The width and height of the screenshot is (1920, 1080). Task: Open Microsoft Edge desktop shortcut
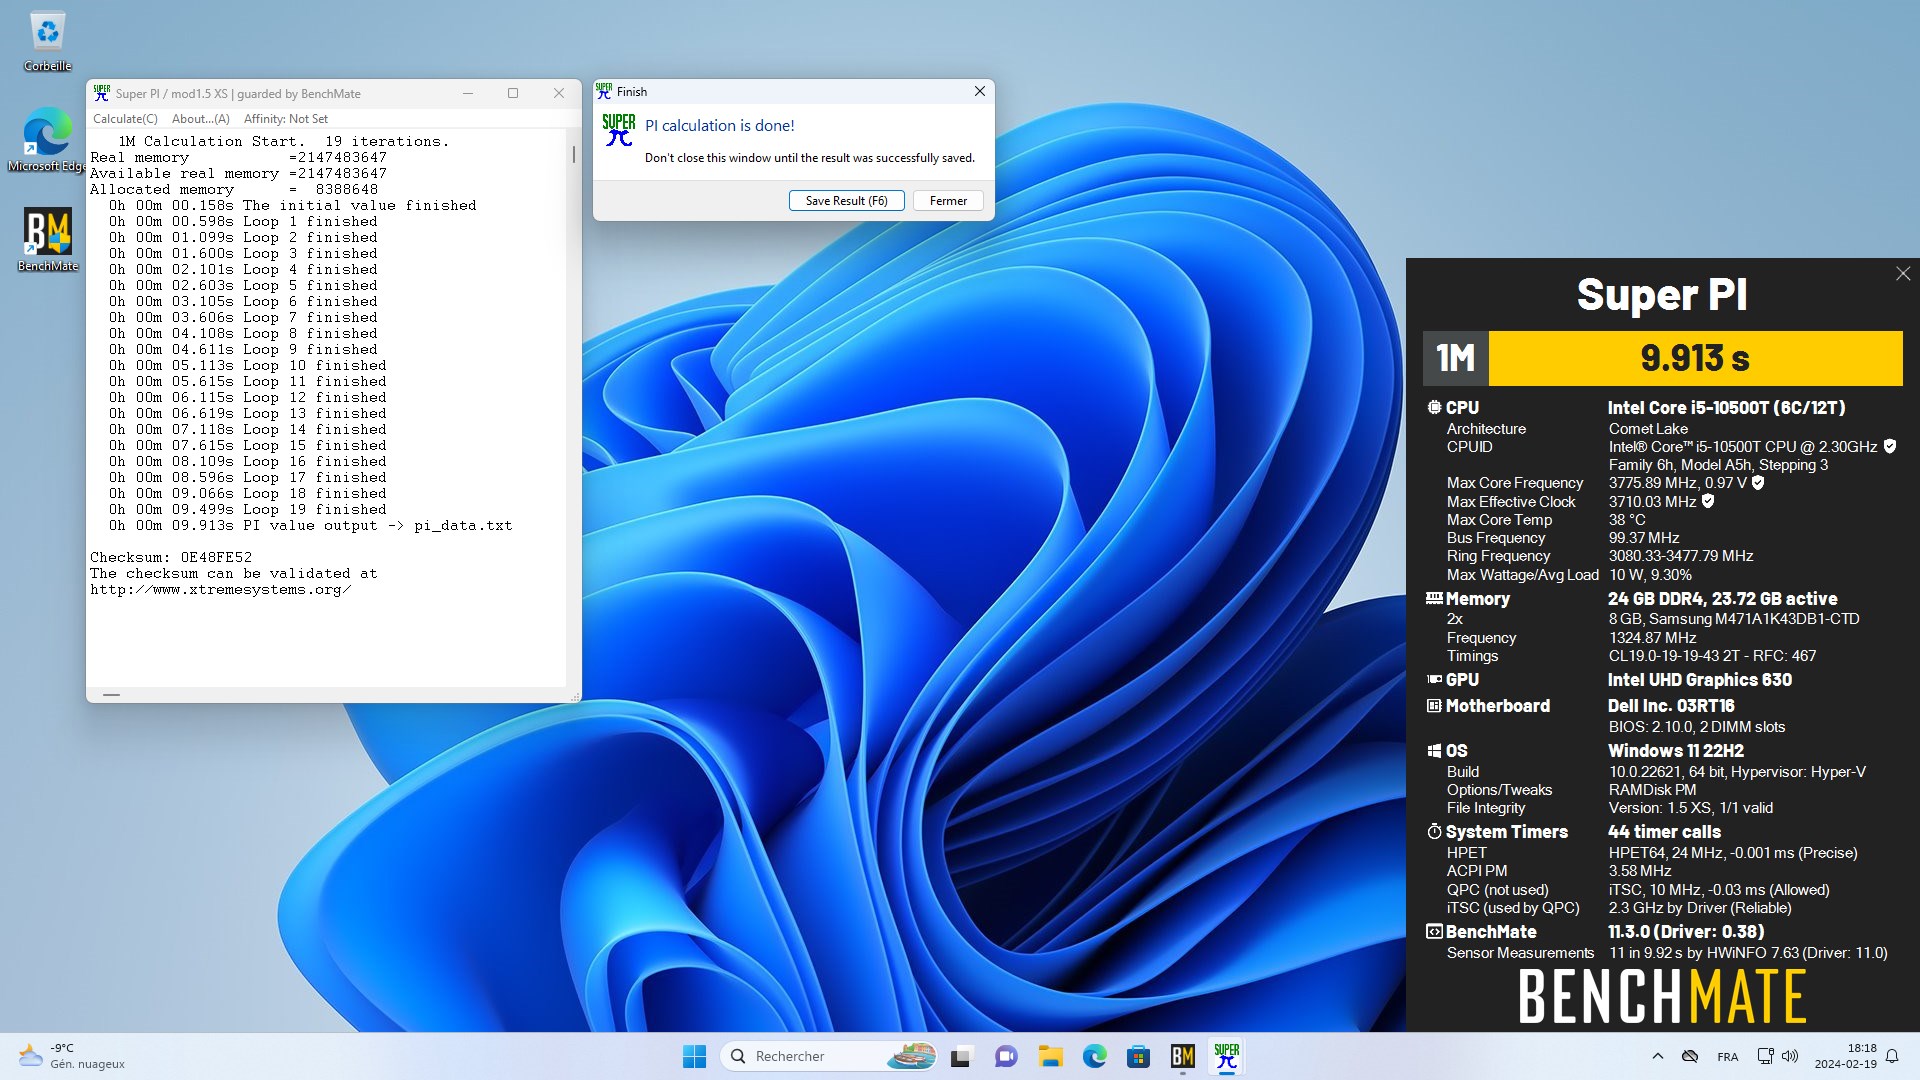click(47, 140)
